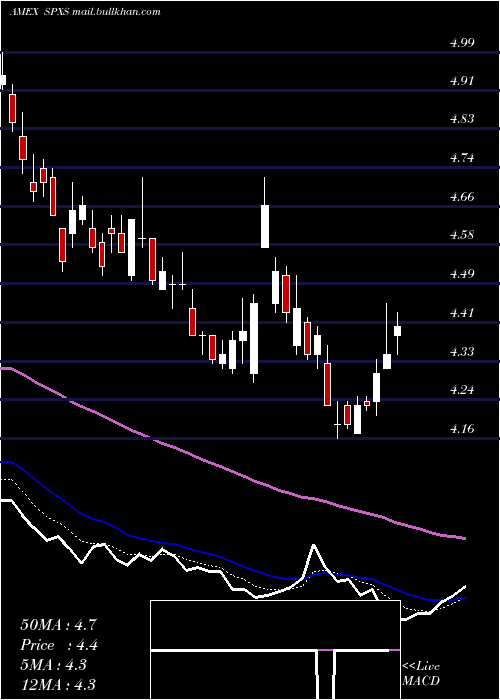Click the 4.66 price axis label
Image resolution: width=500 pixels, height=700 pixels.
[462, 196]
